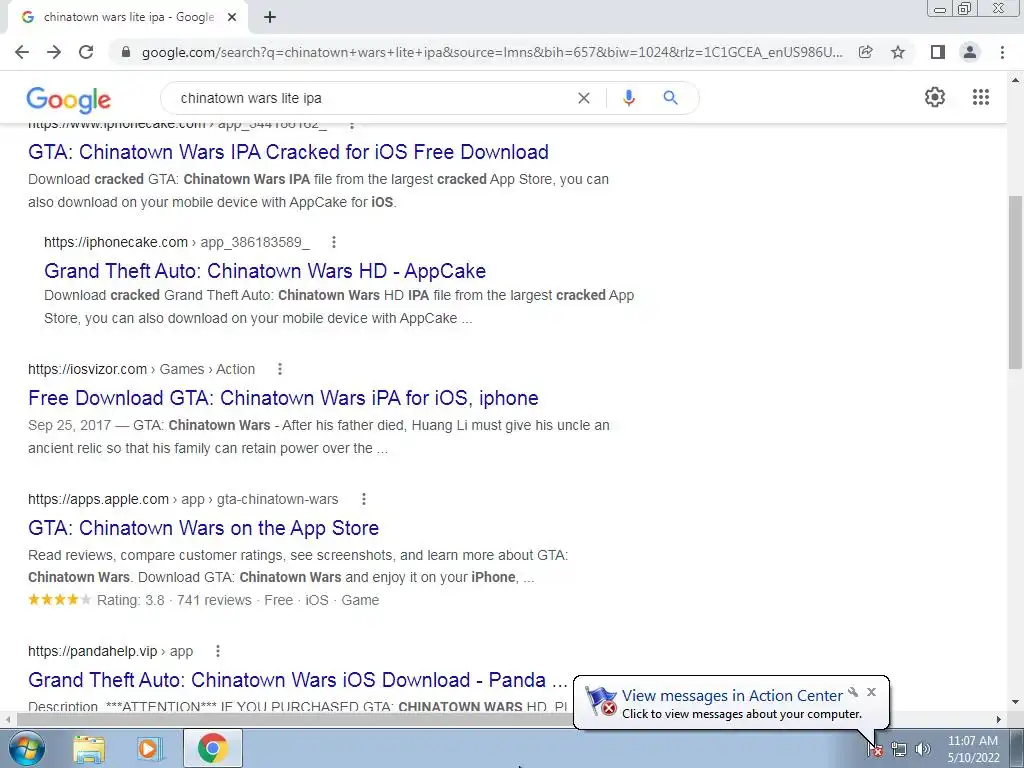Open the Chrome side panel
The height and width of the screenshot is (768, 1024).
click(938, 52)
